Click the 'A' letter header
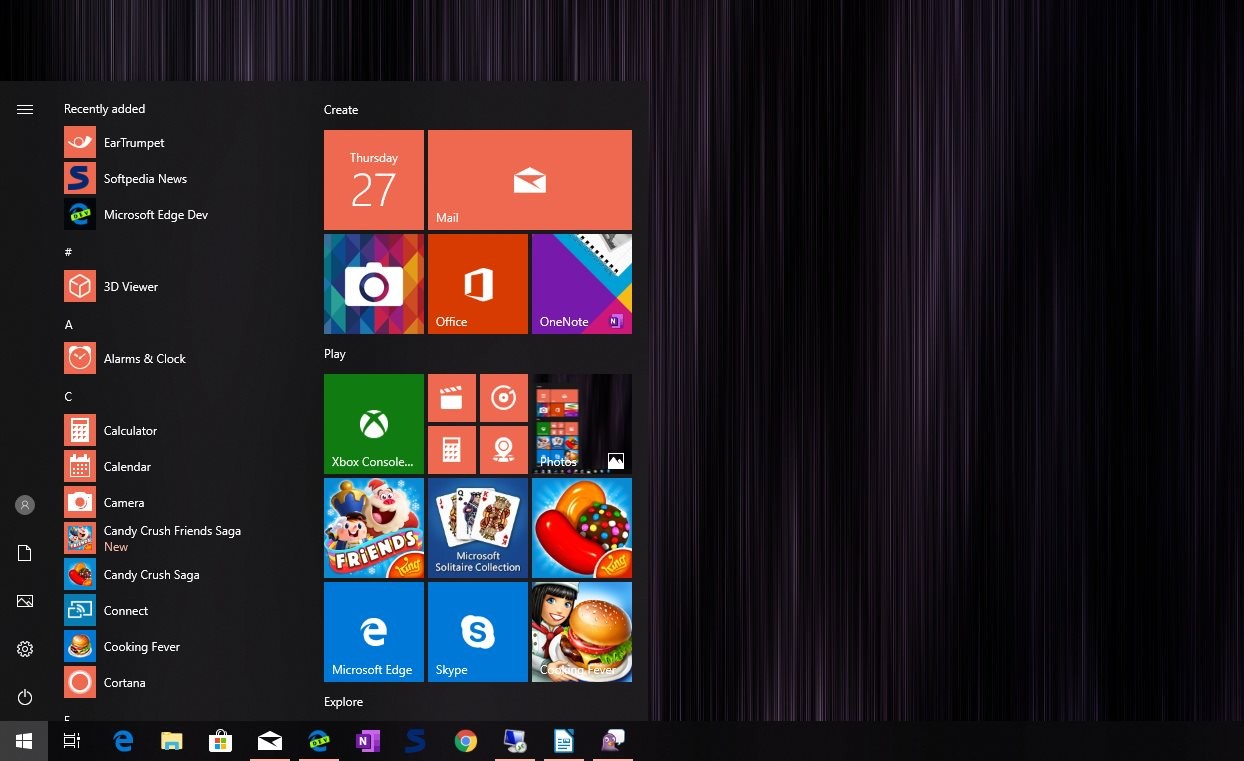Viewport: 1244px width, 761px height. (68, 325)
